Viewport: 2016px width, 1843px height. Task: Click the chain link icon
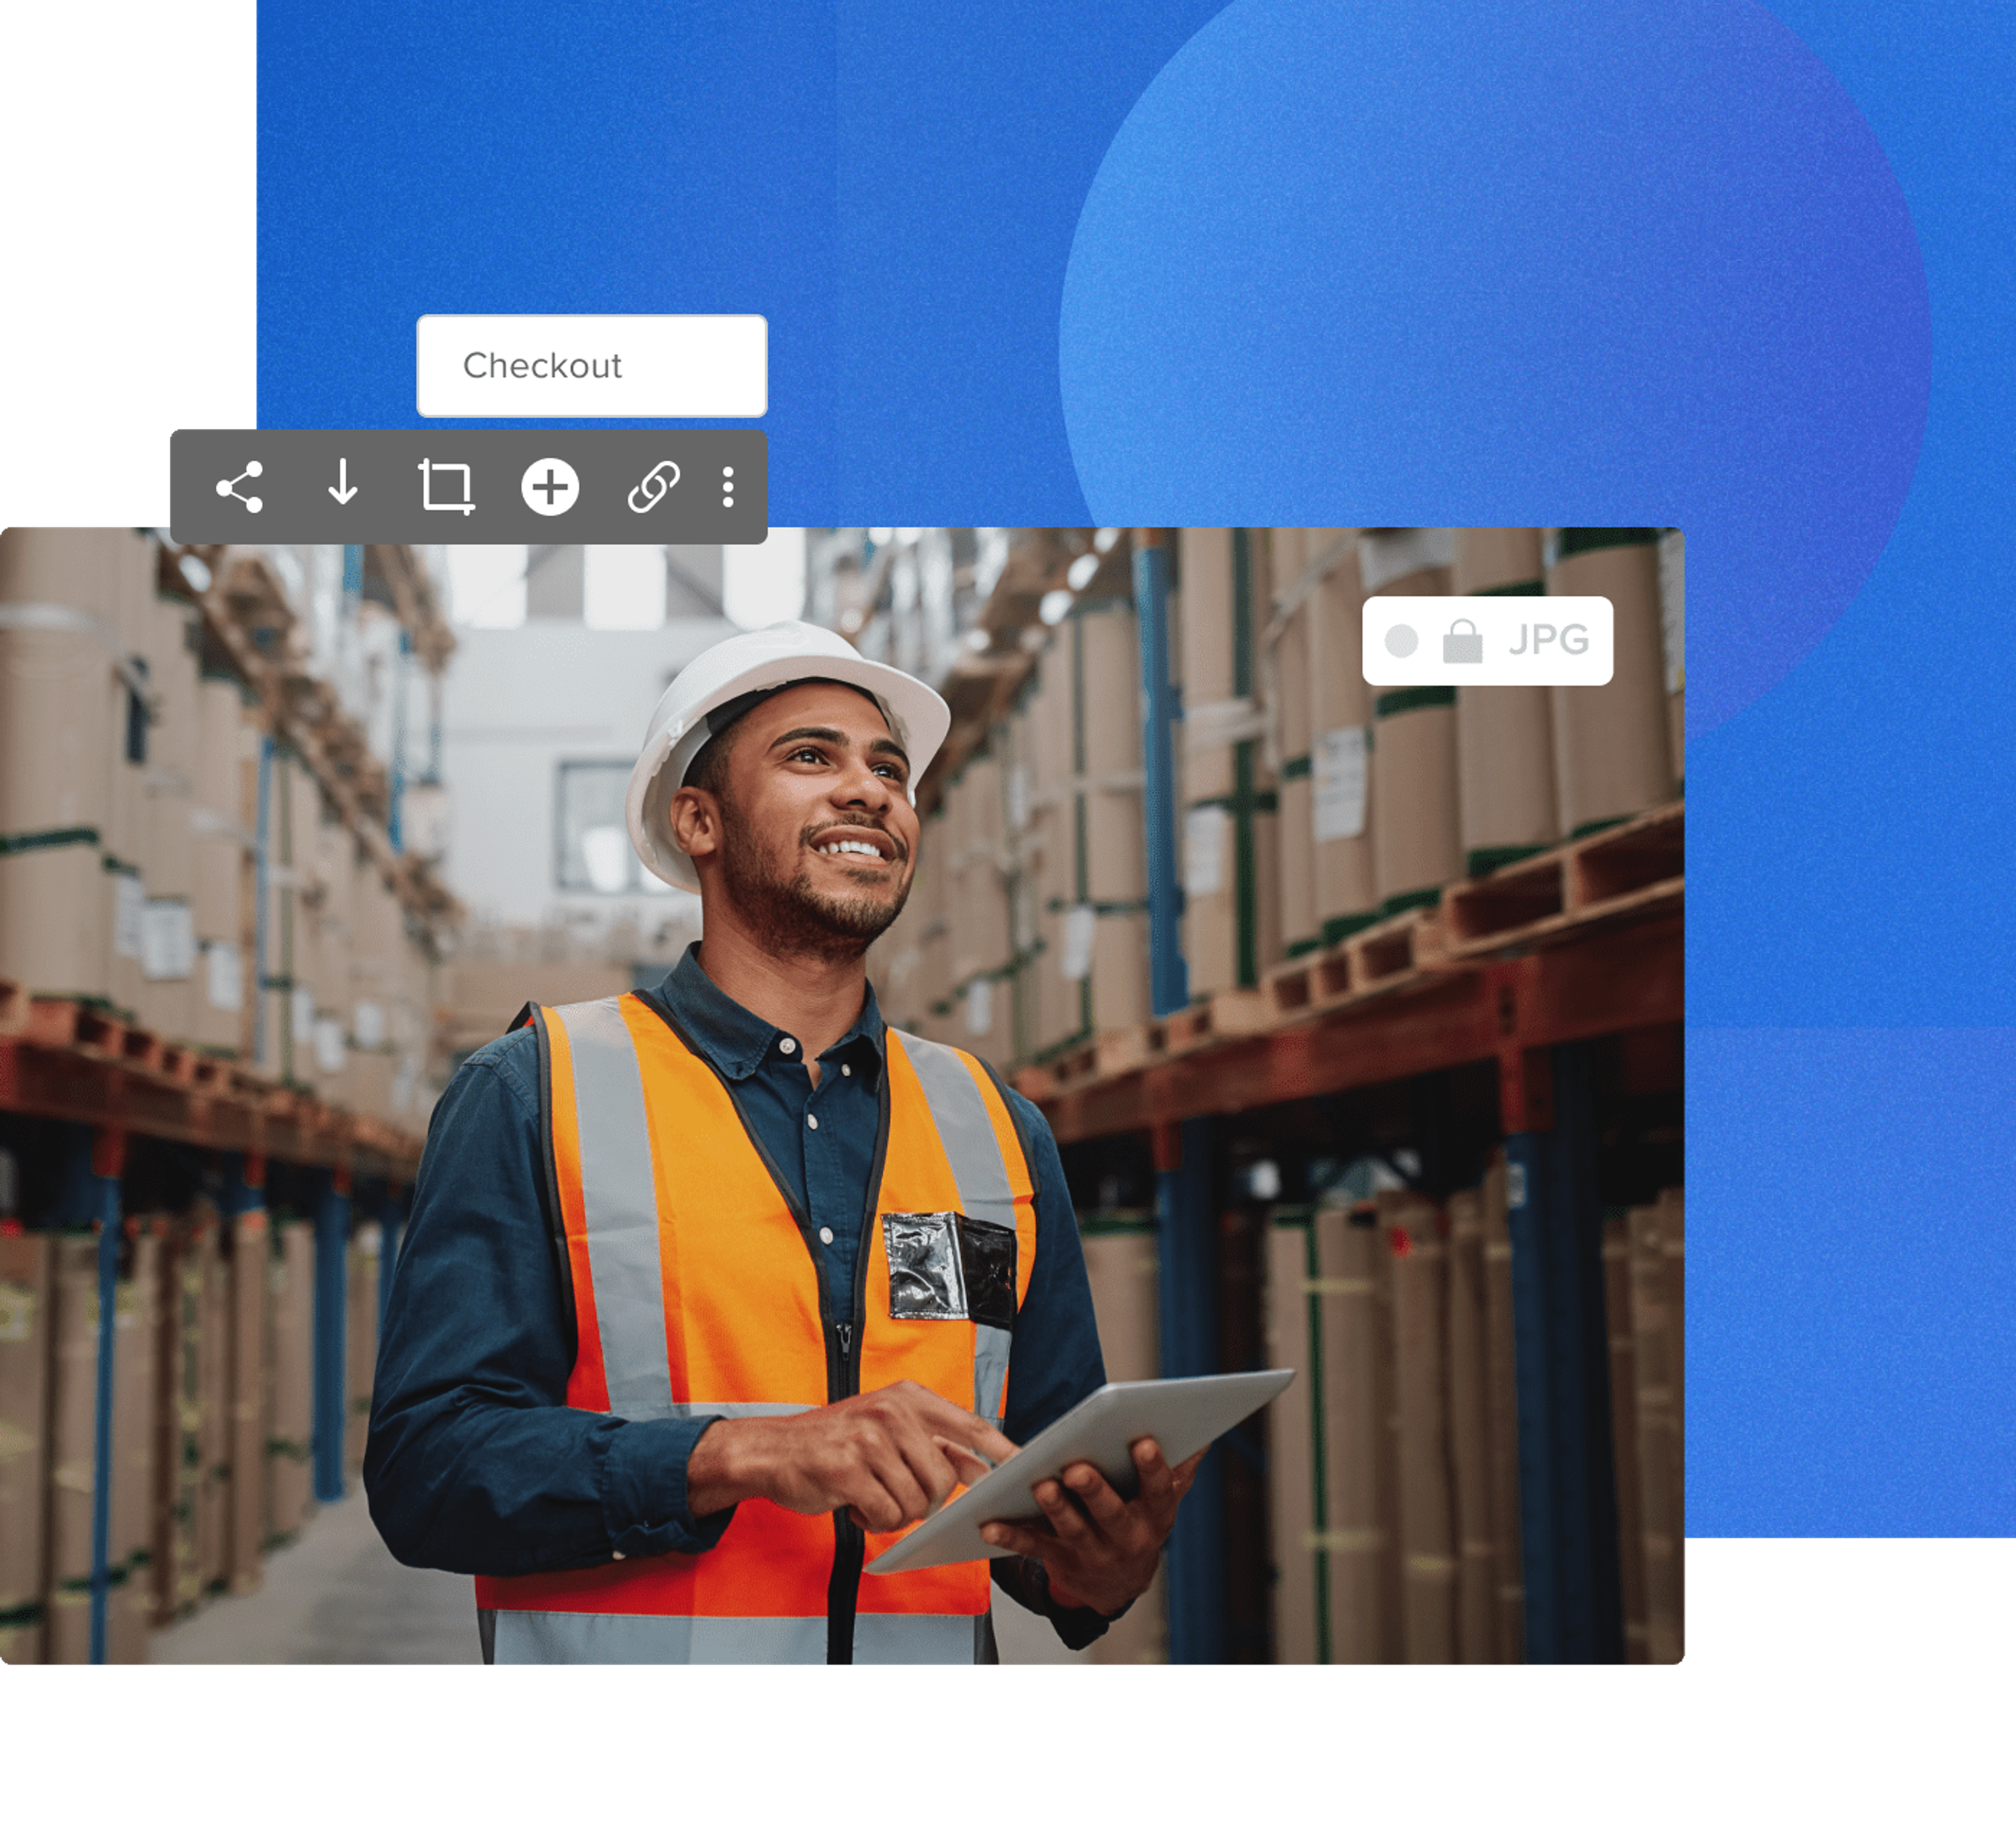(x=653, y=487)
